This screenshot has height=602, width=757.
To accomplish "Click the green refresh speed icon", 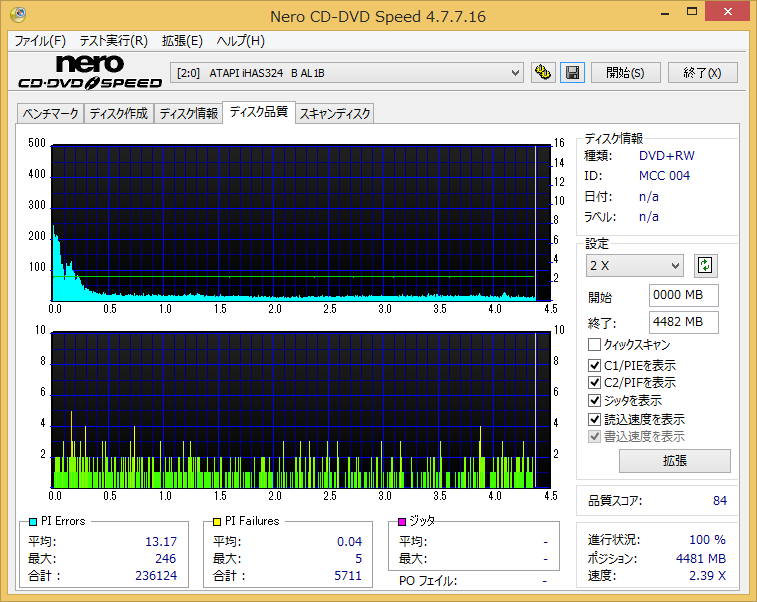I will pos(705,266).
